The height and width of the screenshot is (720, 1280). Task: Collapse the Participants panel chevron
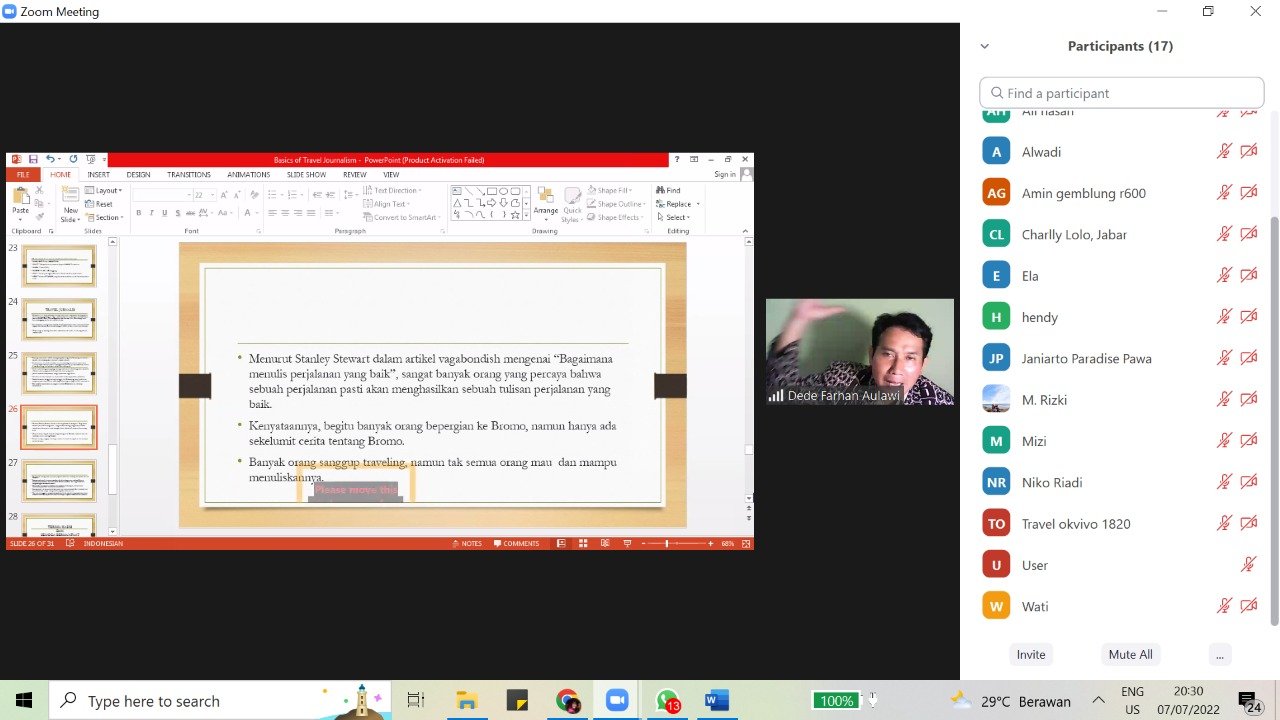[x=985, y=46]
